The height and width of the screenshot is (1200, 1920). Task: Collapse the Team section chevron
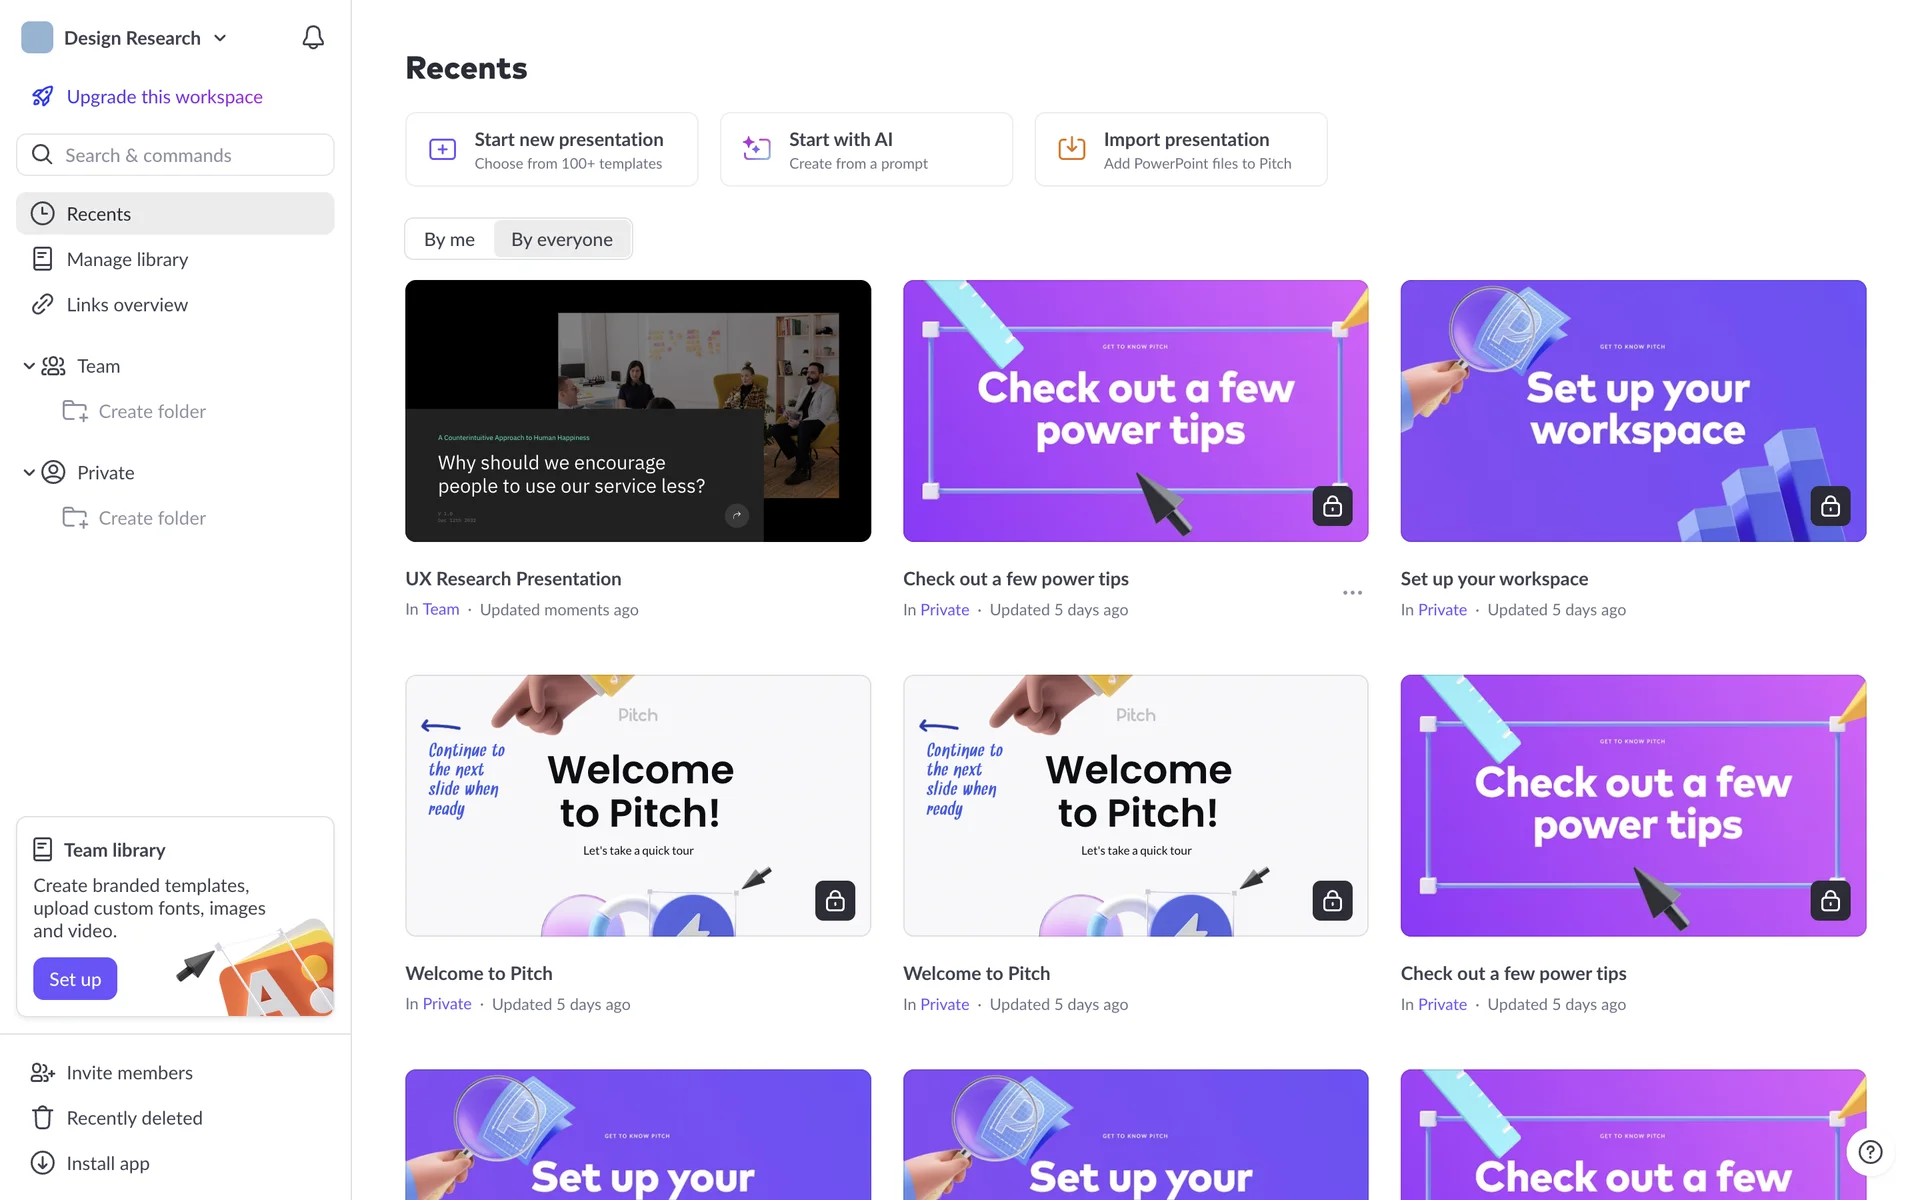(29, 366)
